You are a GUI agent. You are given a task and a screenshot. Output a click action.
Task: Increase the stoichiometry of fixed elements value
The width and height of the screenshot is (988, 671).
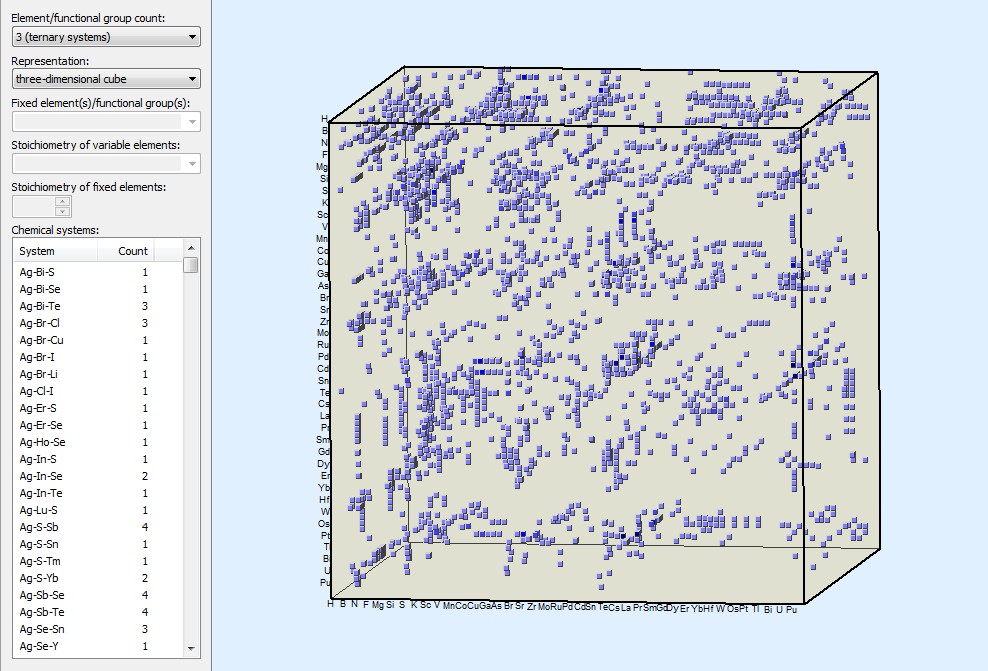63,201
